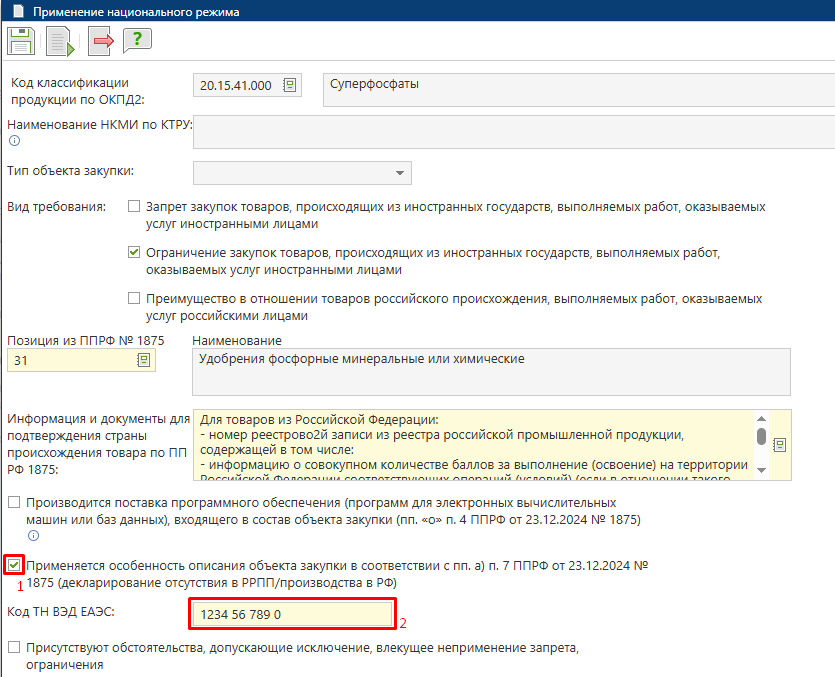
Task: Click the document with green arrow icon
Action: tap(59, 41)
